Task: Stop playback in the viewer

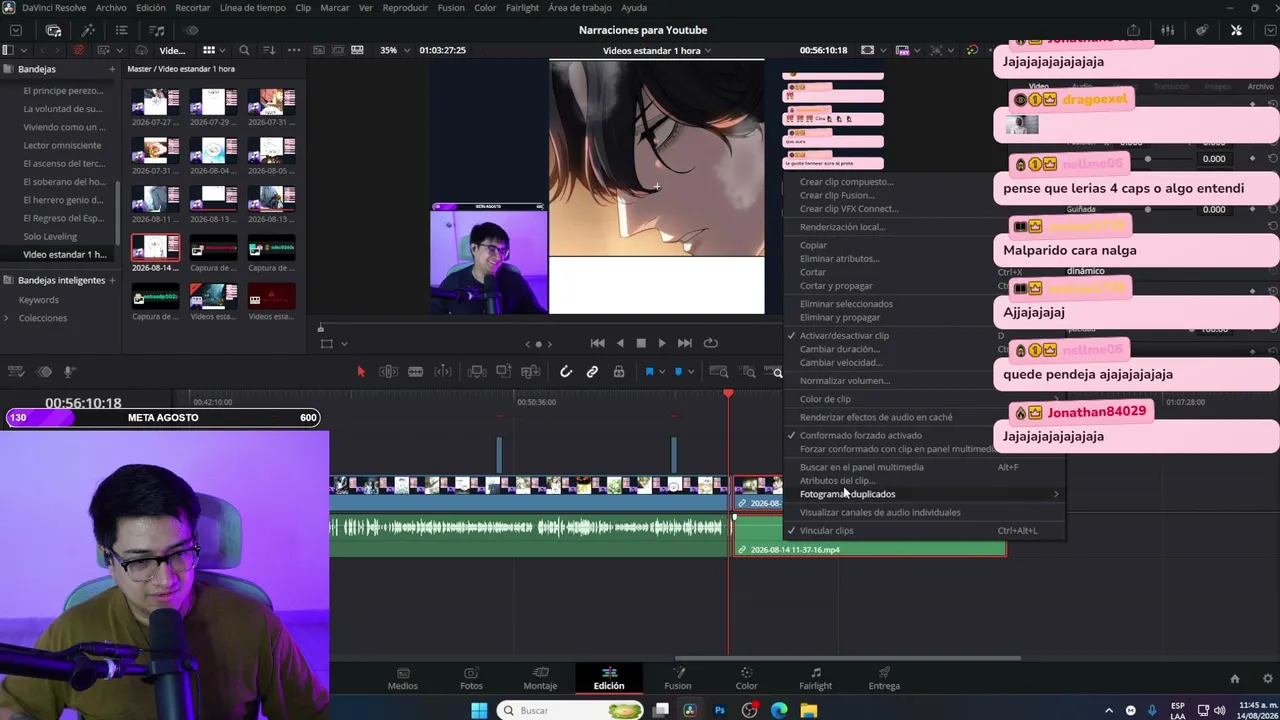Action: pos(641,343)
